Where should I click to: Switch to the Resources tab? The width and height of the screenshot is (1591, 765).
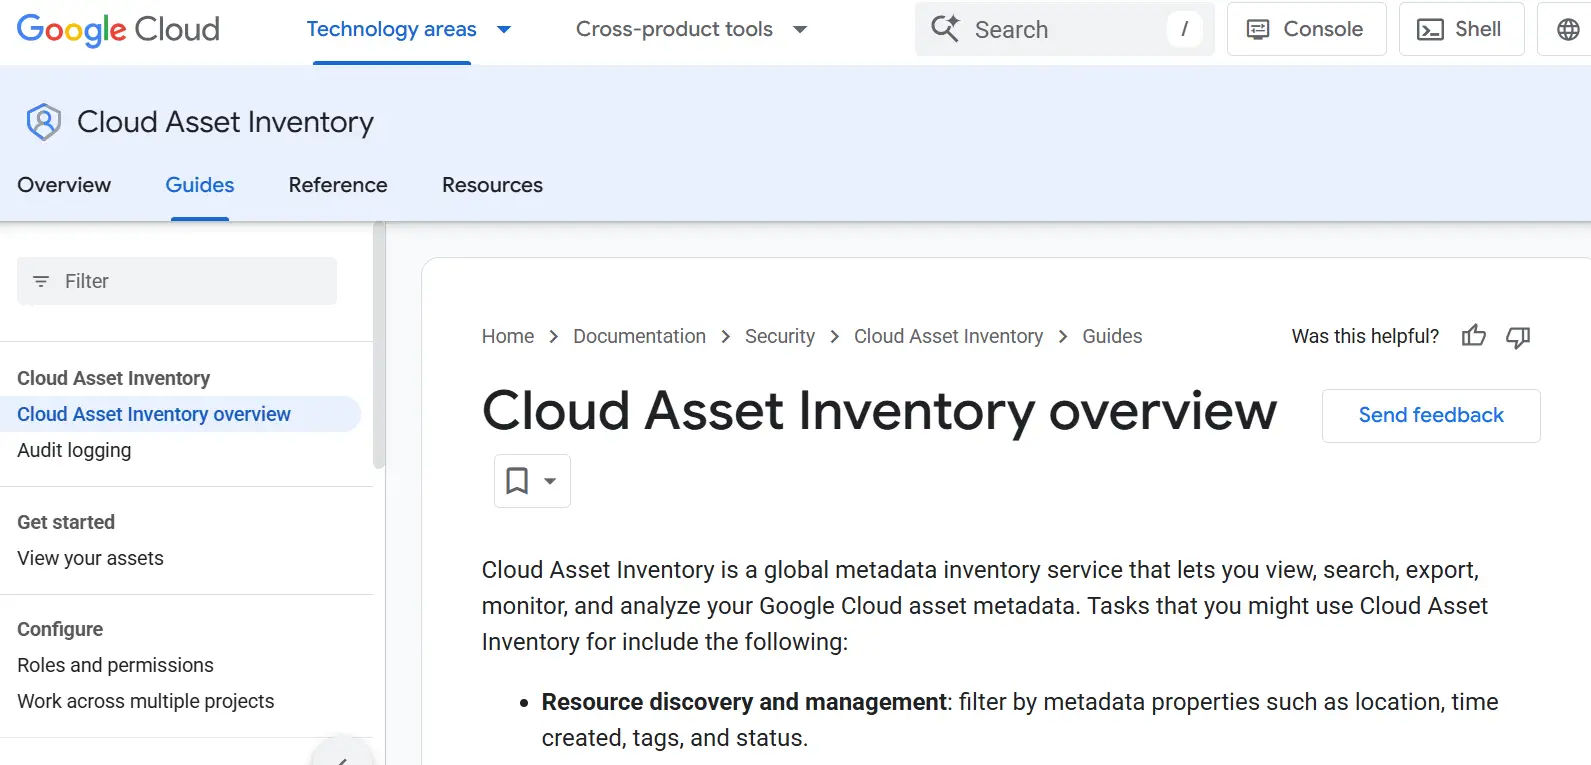492,185
